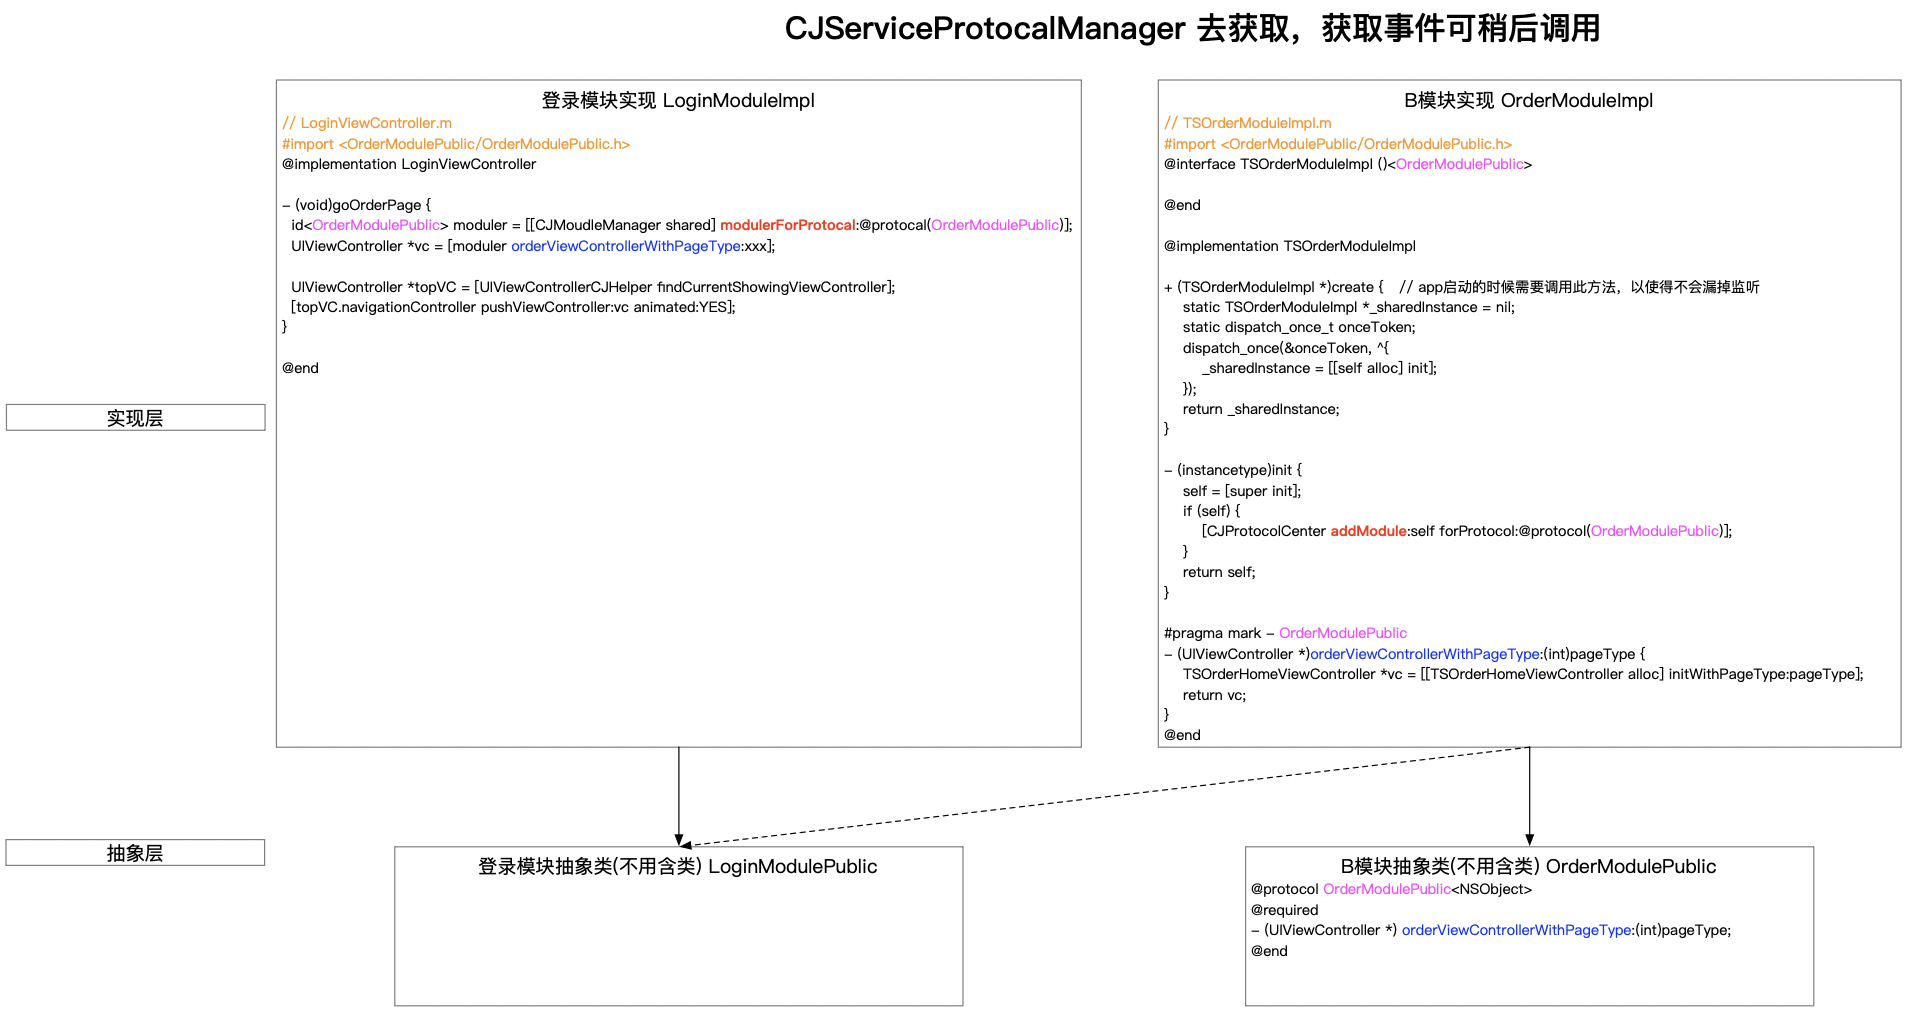Click the '#pragma mark – OrderModulePublic' line

pos(1285,633)
